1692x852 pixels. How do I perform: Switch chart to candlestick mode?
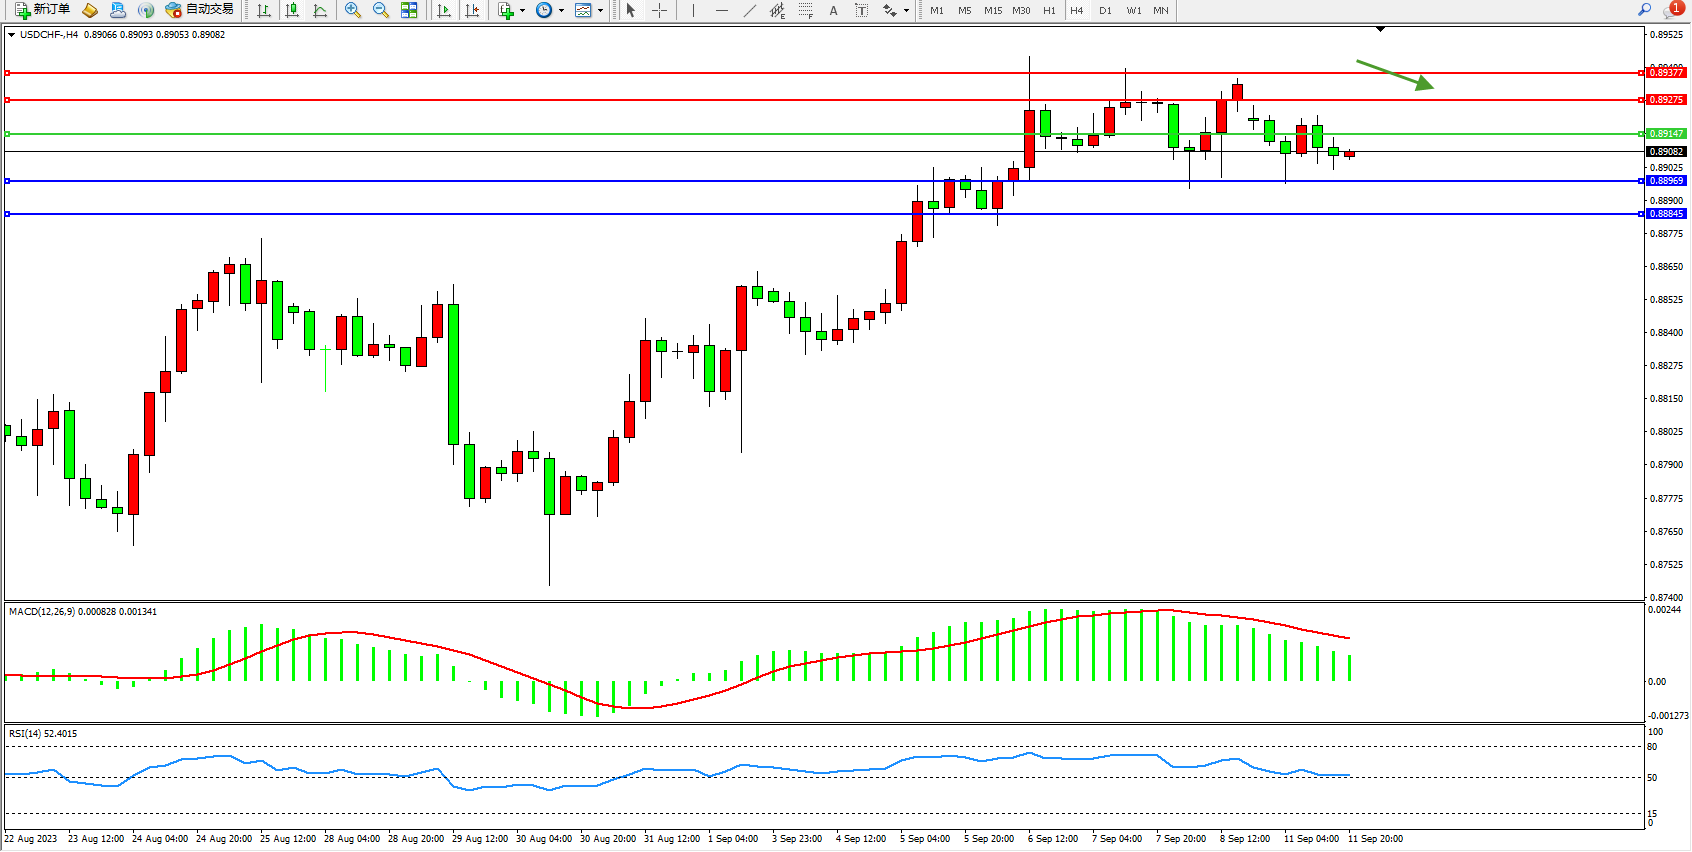292,10
